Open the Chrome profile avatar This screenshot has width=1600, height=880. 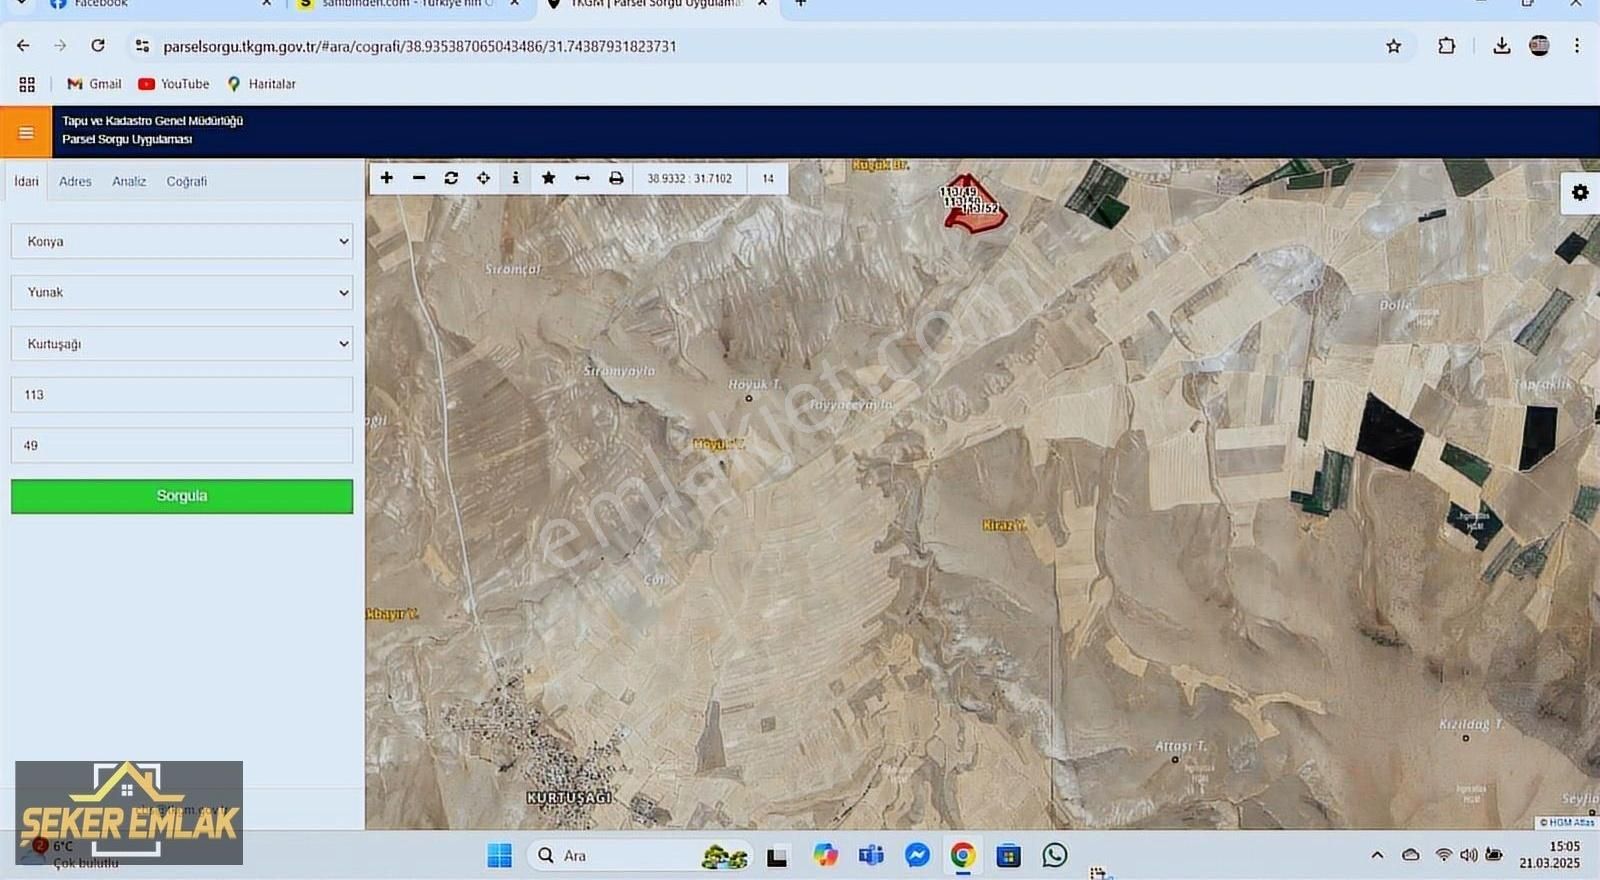[x=1539, y=46]
